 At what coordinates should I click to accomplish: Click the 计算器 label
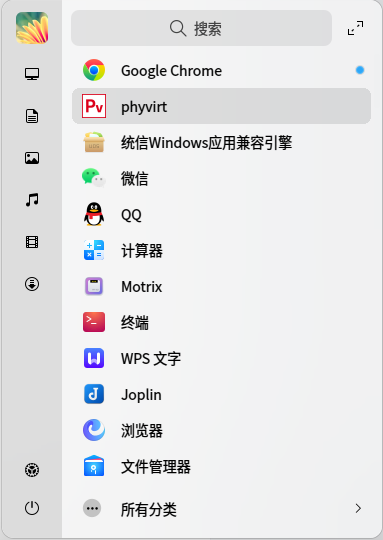tap(142, 251)
